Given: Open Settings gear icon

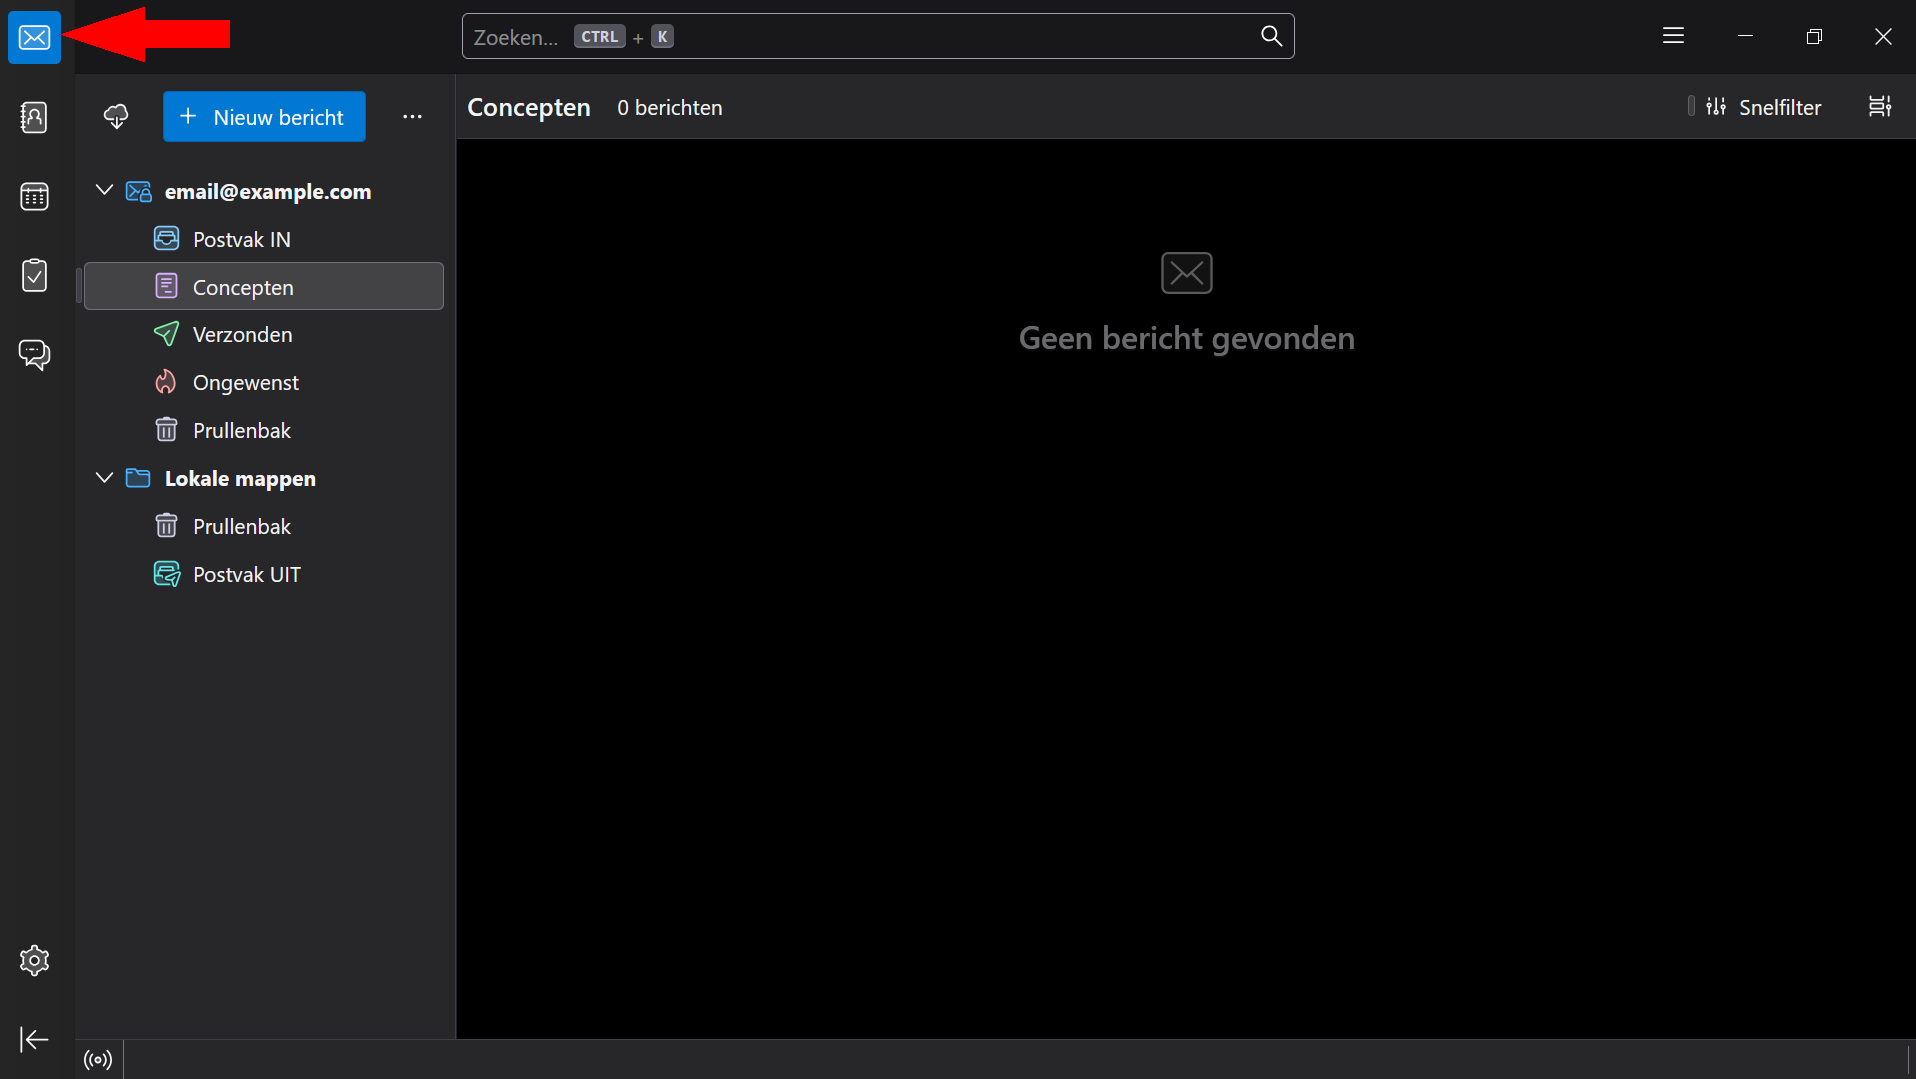Looking at the screenshot, I should click(34, 960).
